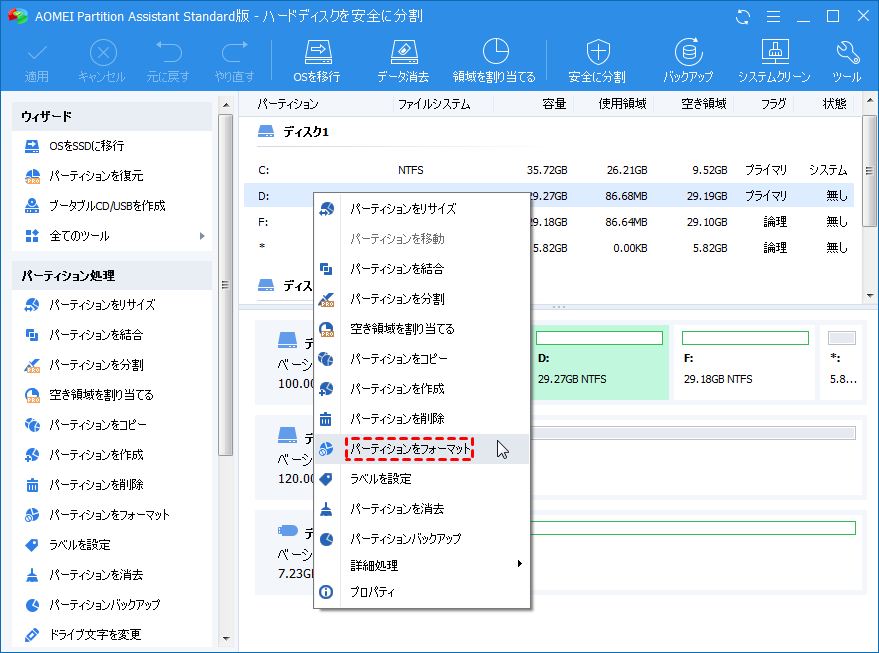Click the refresh icon in the title bar
The width and height of the screenshot is (879, 653).
coord(743,17)
